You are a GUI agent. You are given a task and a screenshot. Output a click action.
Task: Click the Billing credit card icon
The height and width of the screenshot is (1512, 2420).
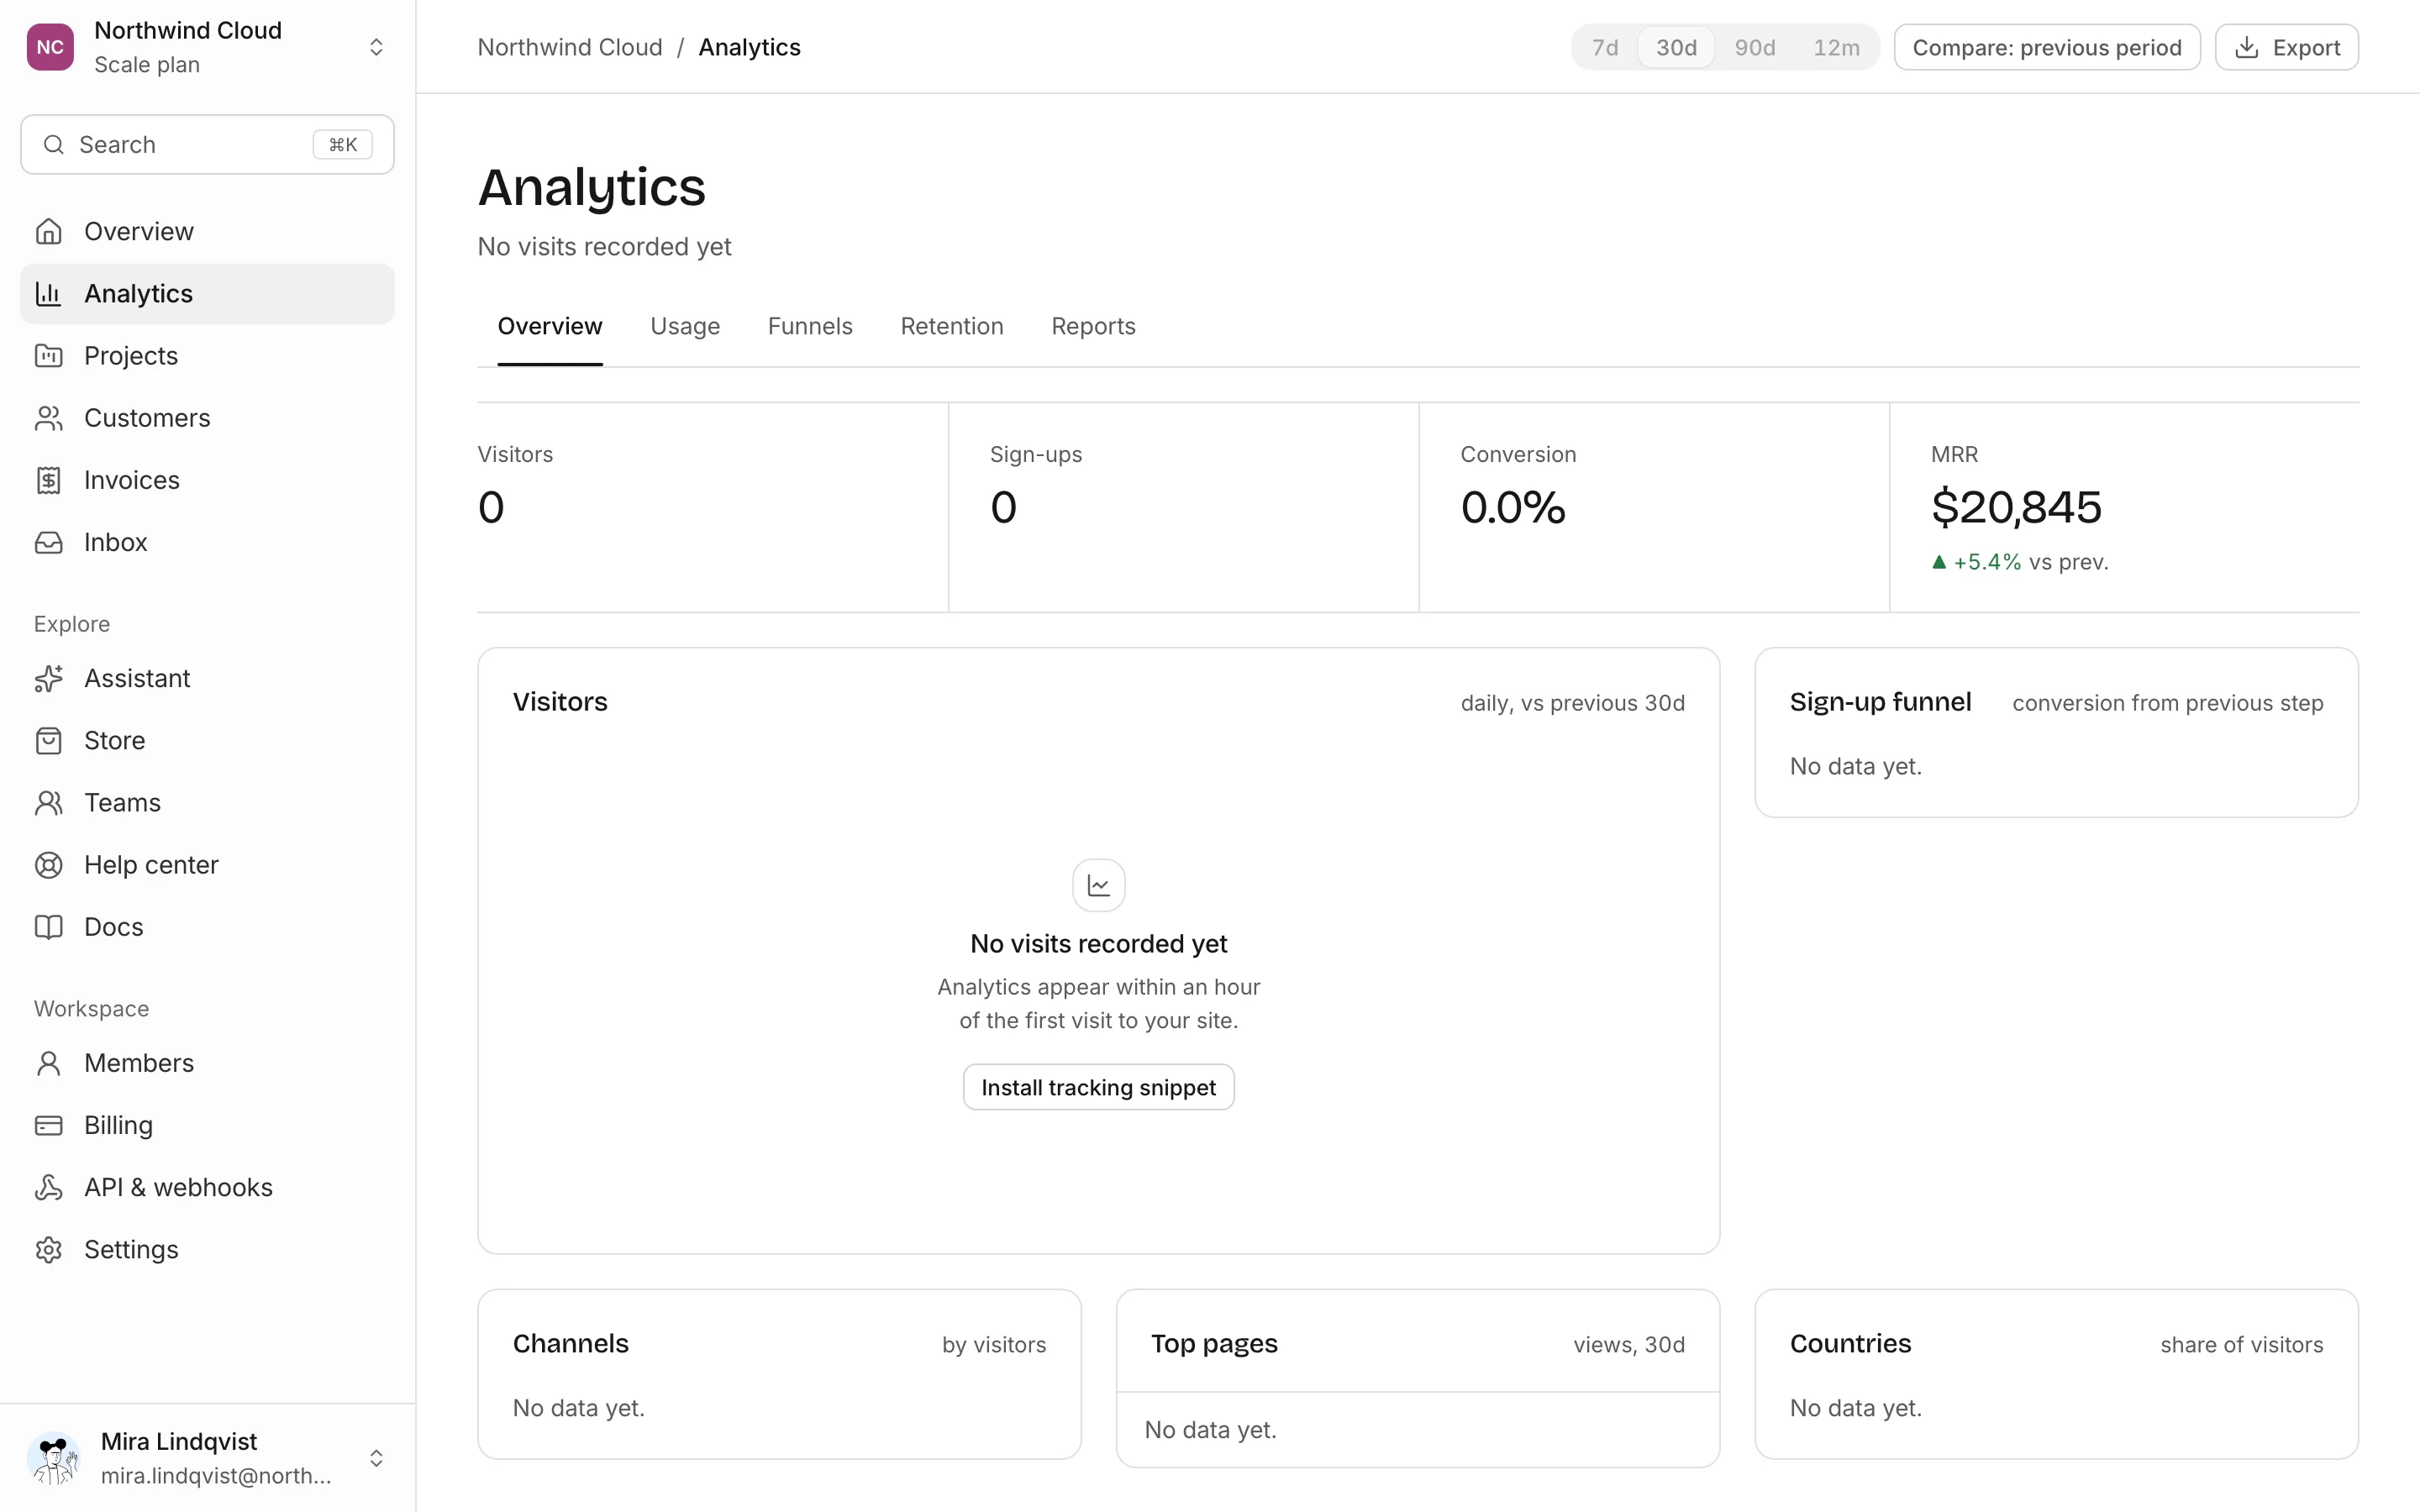point(48,1125)
